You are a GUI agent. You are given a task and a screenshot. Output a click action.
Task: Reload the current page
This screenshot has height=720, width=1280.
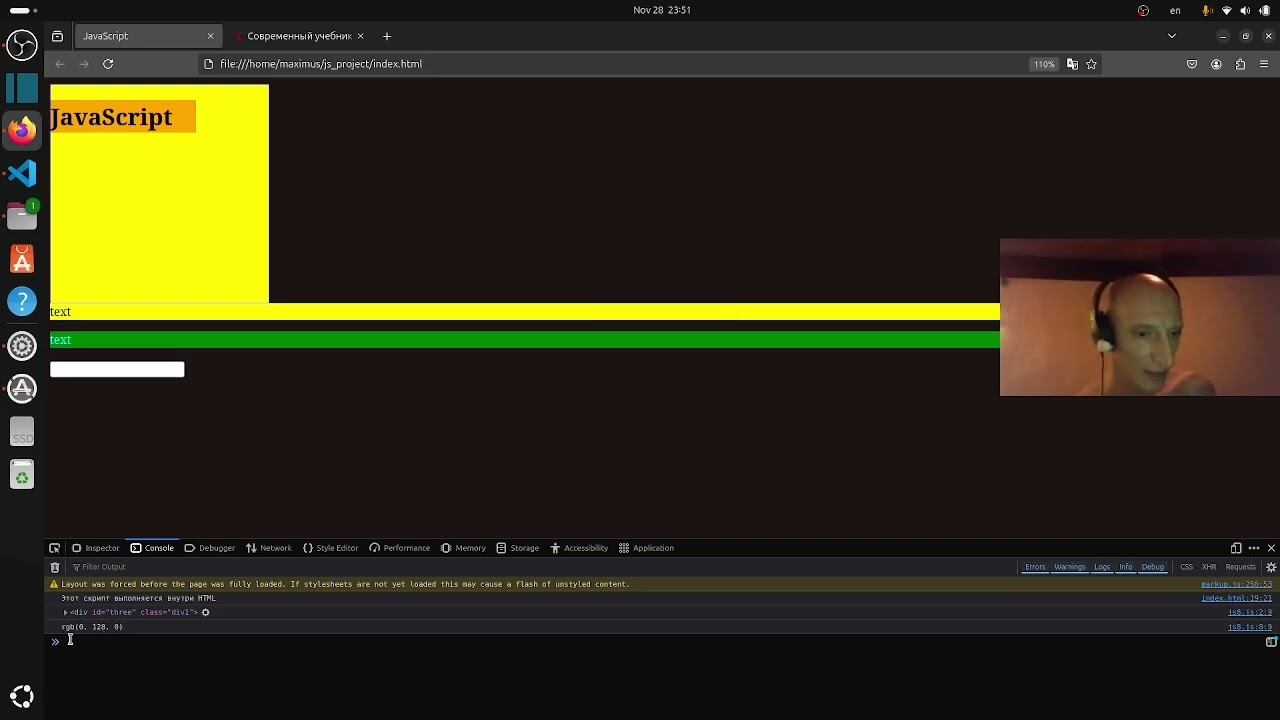click(x=108, y=64)
